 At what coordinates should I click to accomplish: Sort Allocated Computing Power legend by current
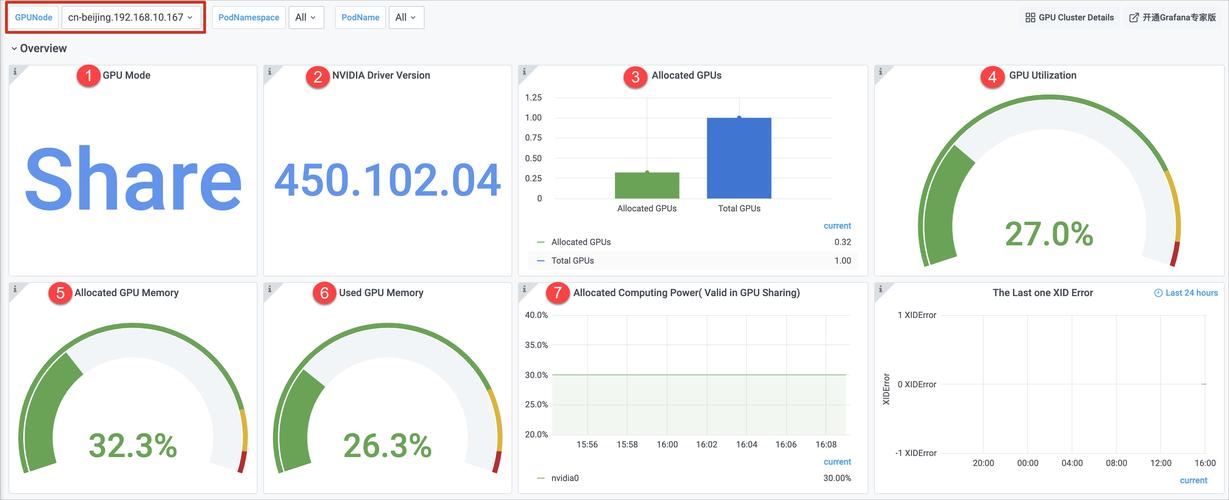[837, 462]
